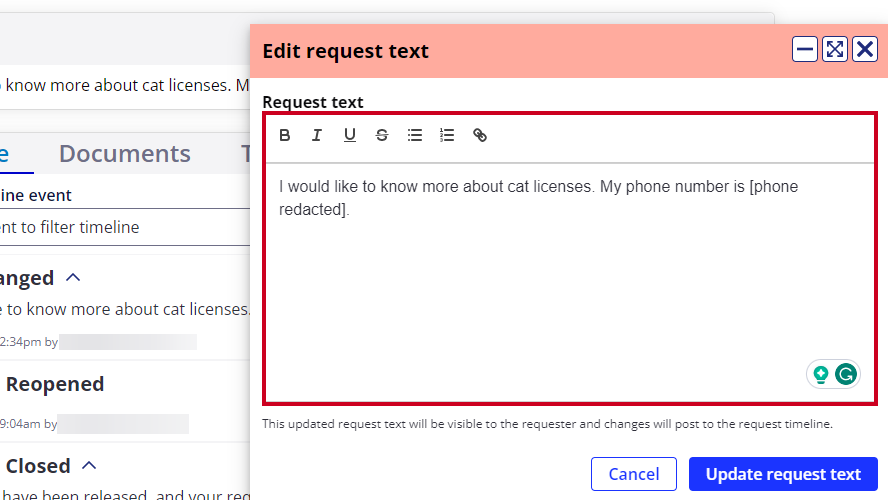The image size is (888, 500).
Task: Insert a hyperlink in request text
Action: coord(480,135)
